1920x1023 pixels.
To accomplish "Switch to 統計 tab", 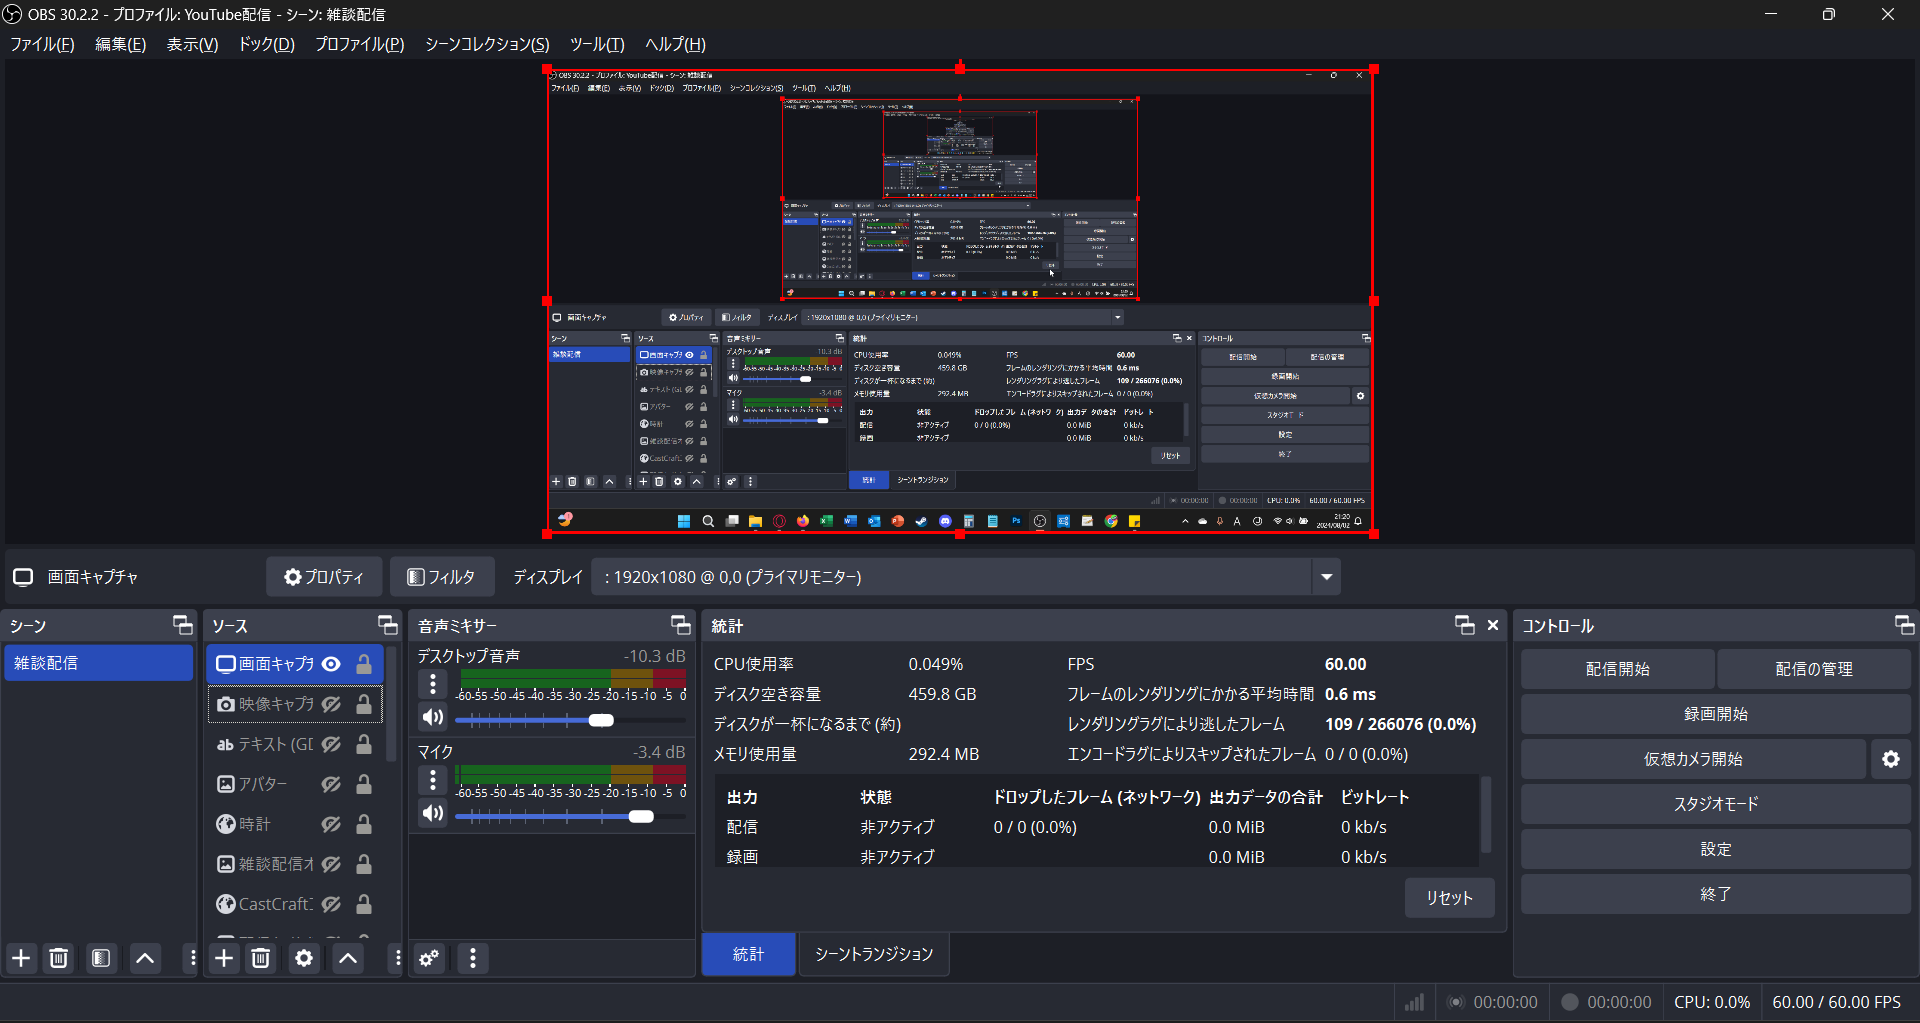I will (x=748, y=954).
